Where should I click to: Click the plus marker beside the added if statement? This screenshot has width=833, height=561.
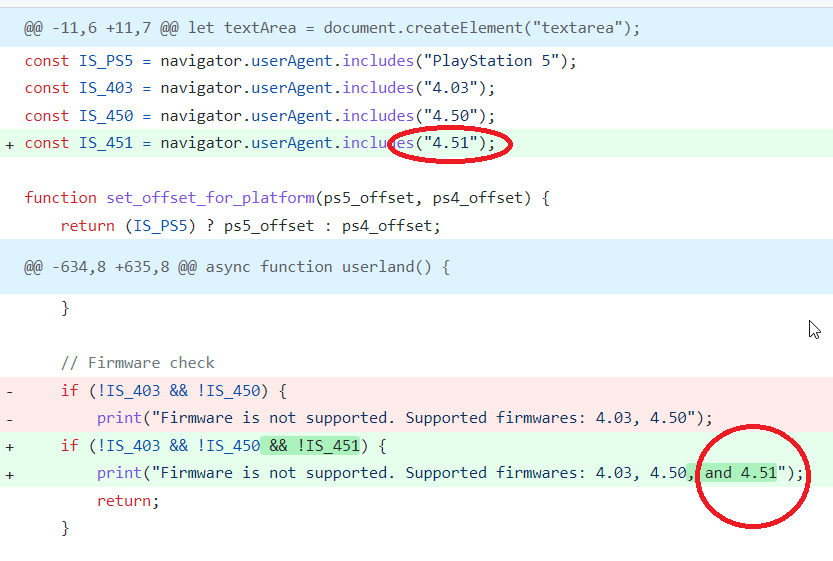(10, 445)
